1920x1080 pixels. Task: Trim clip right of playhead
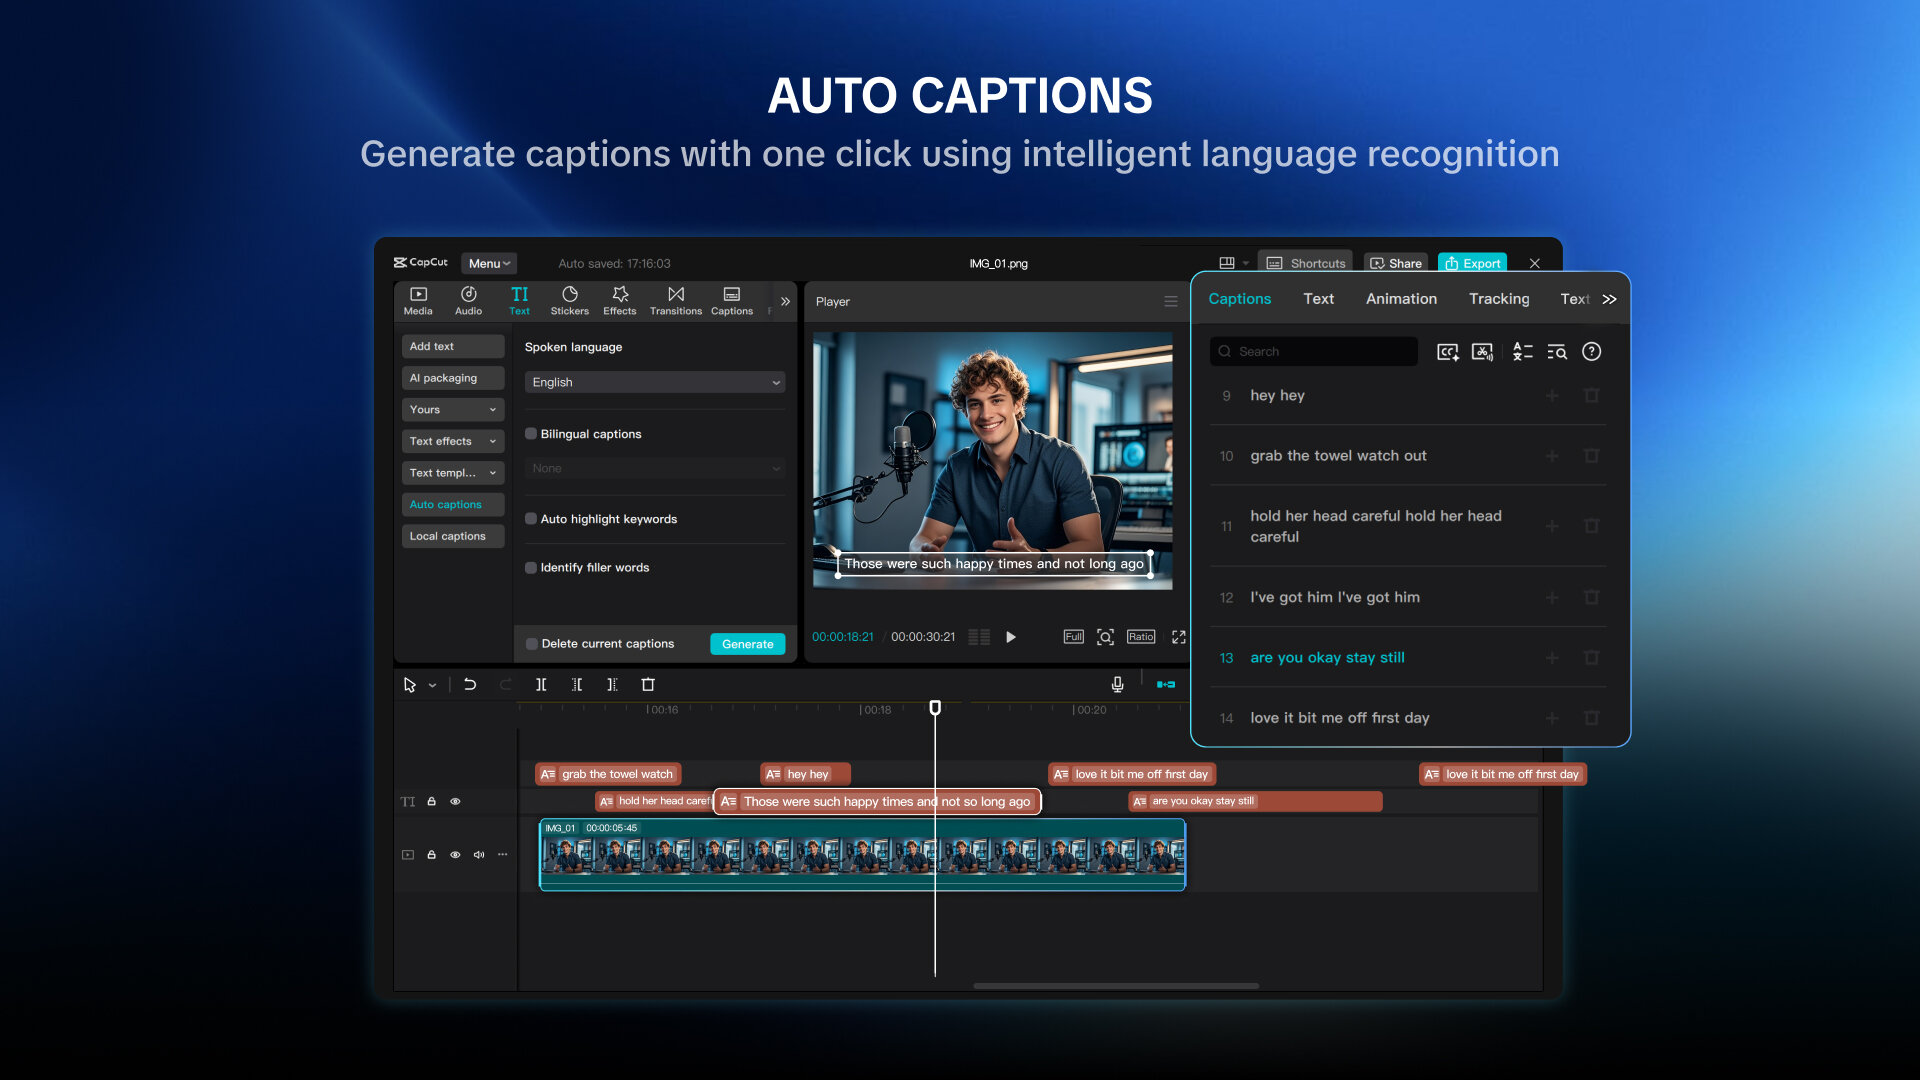612,685
